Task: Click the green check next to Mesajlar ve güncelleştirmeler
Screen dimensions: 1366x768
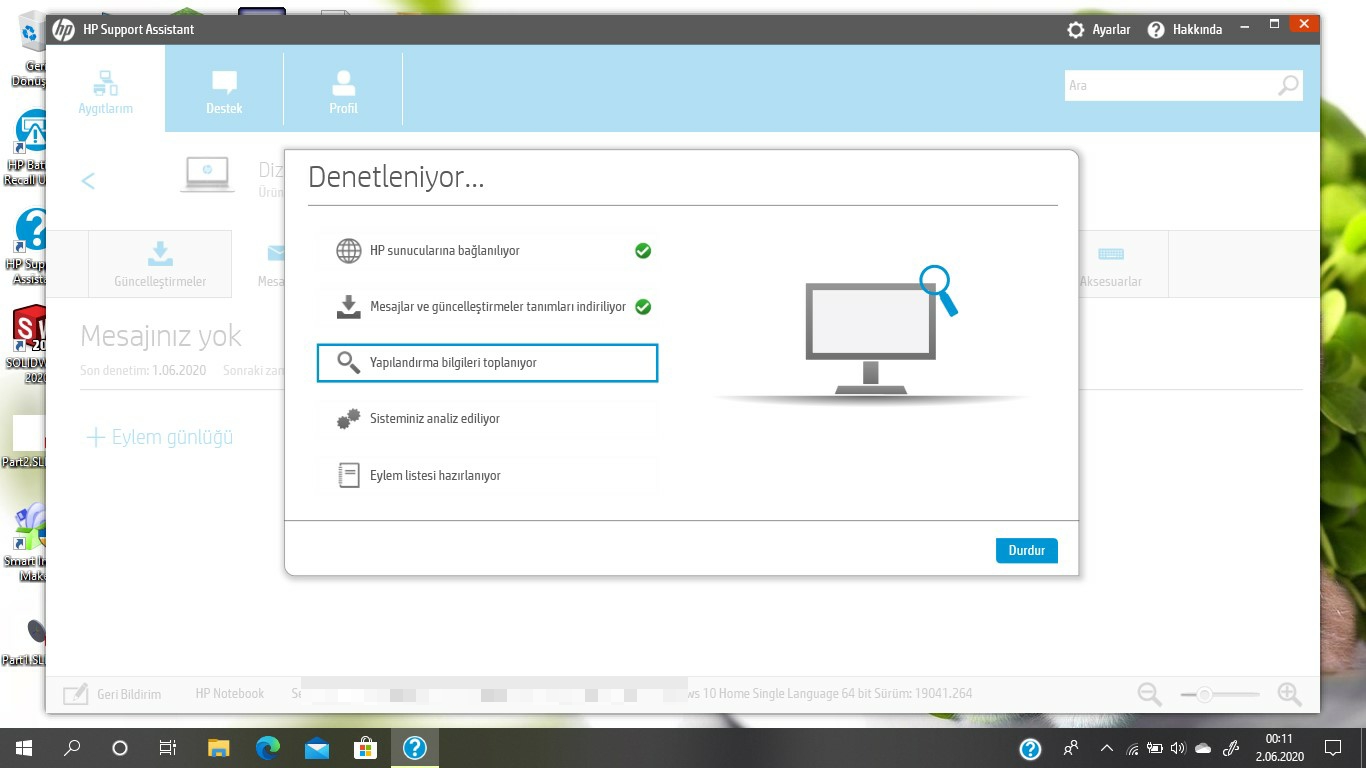Action: point(643,307)
